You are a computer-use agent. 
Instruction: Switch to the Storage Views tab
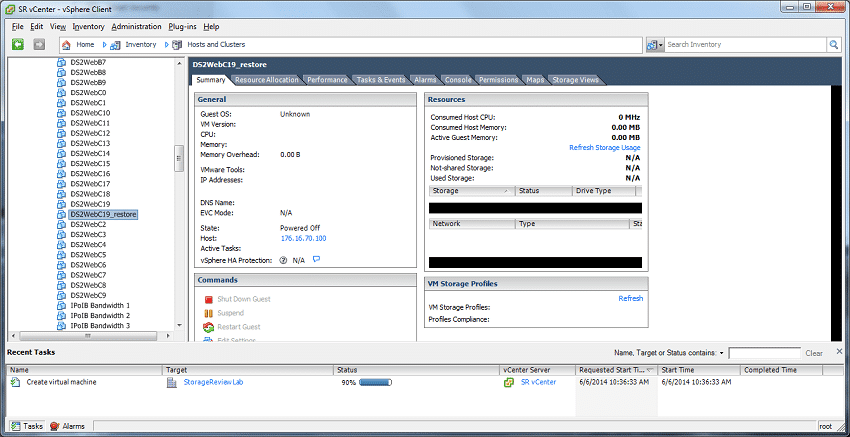click(575, 80)
